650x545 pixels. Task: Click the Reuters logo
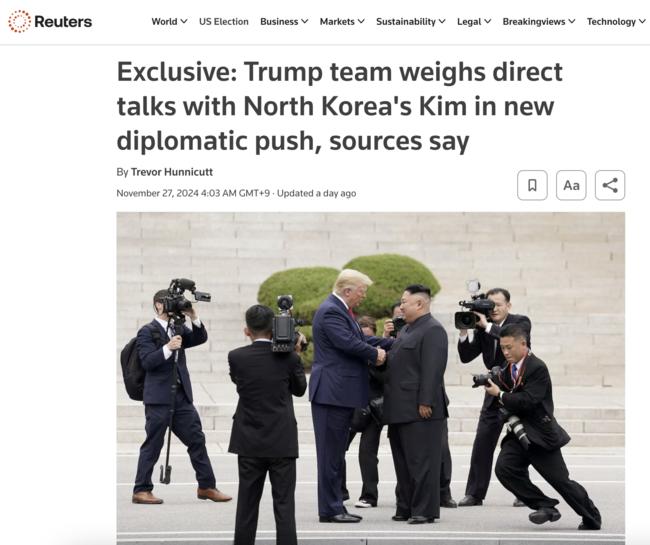pyautogui.click(x=50, y=21)
